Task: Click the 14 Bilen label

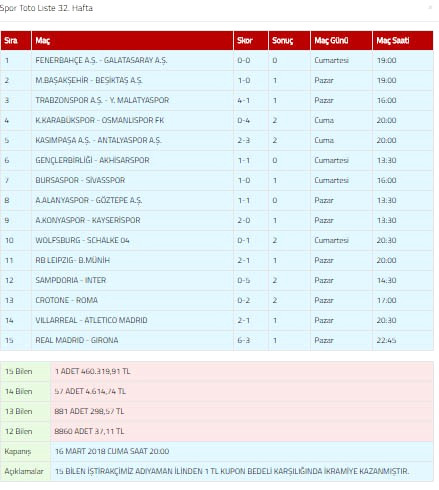Action: pyautogui.click(x=19, y=391)
